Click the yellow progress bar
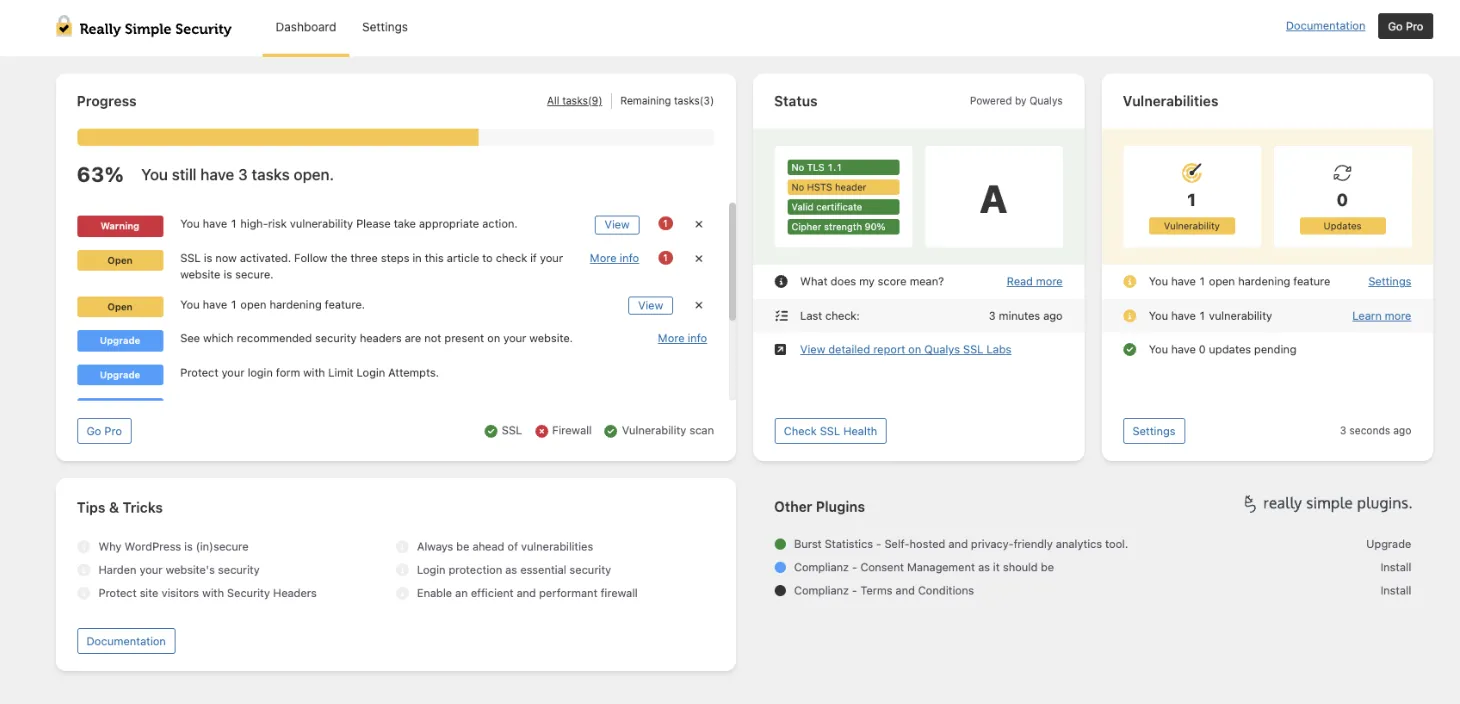The height and width of the screenshot is (704, 1460). coord(278,137)
